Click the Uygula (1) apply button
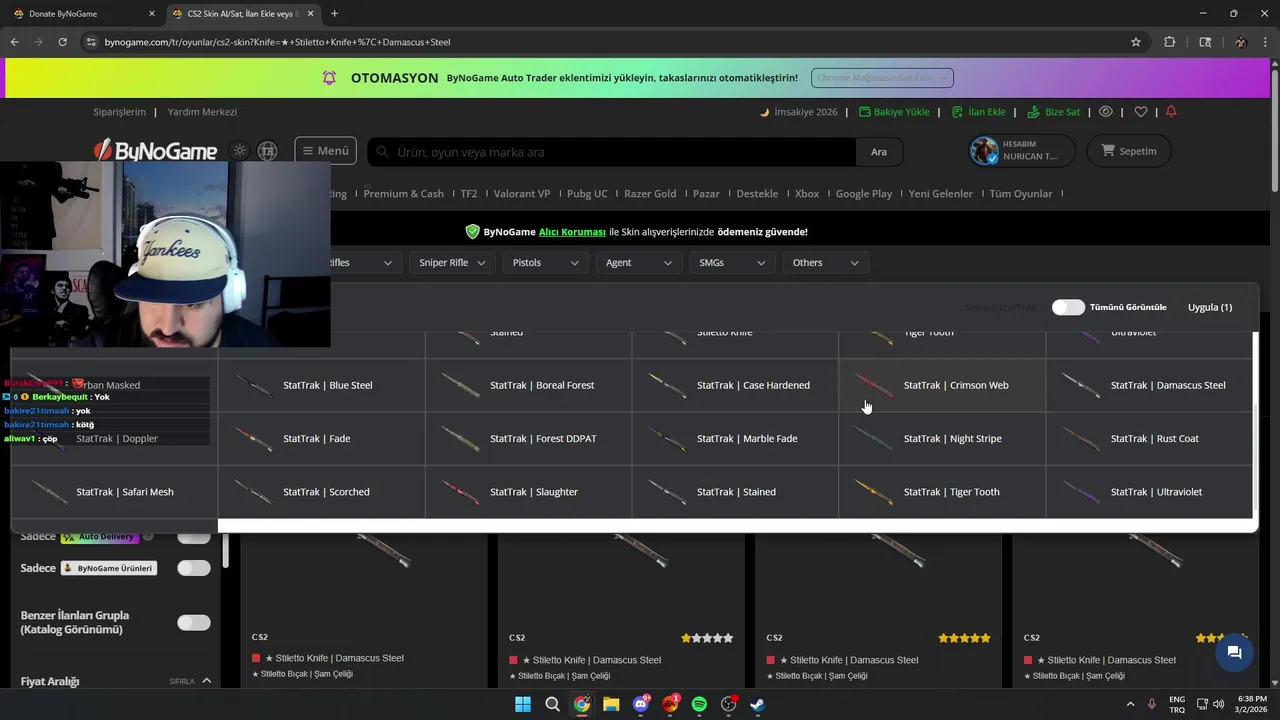This screenshot has width=1280, height=720. [x=1210, y=307]
